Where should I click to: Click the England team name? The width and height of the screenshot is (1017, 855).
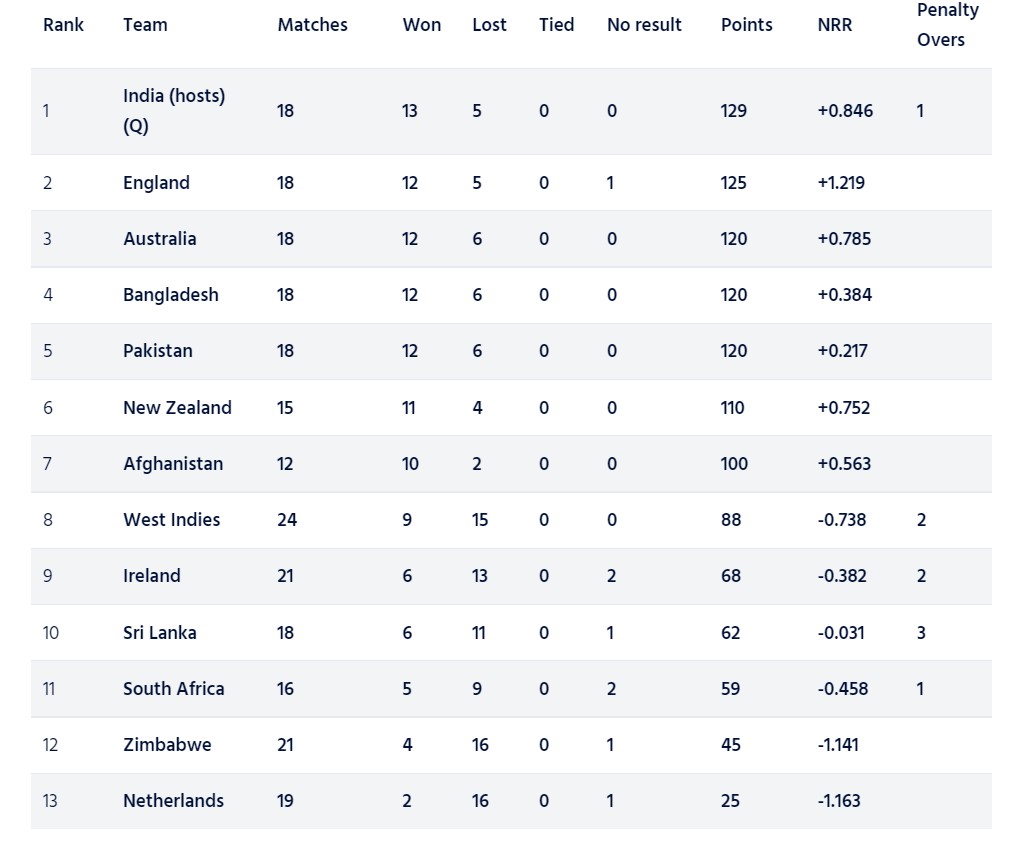[x=156, y=183]
